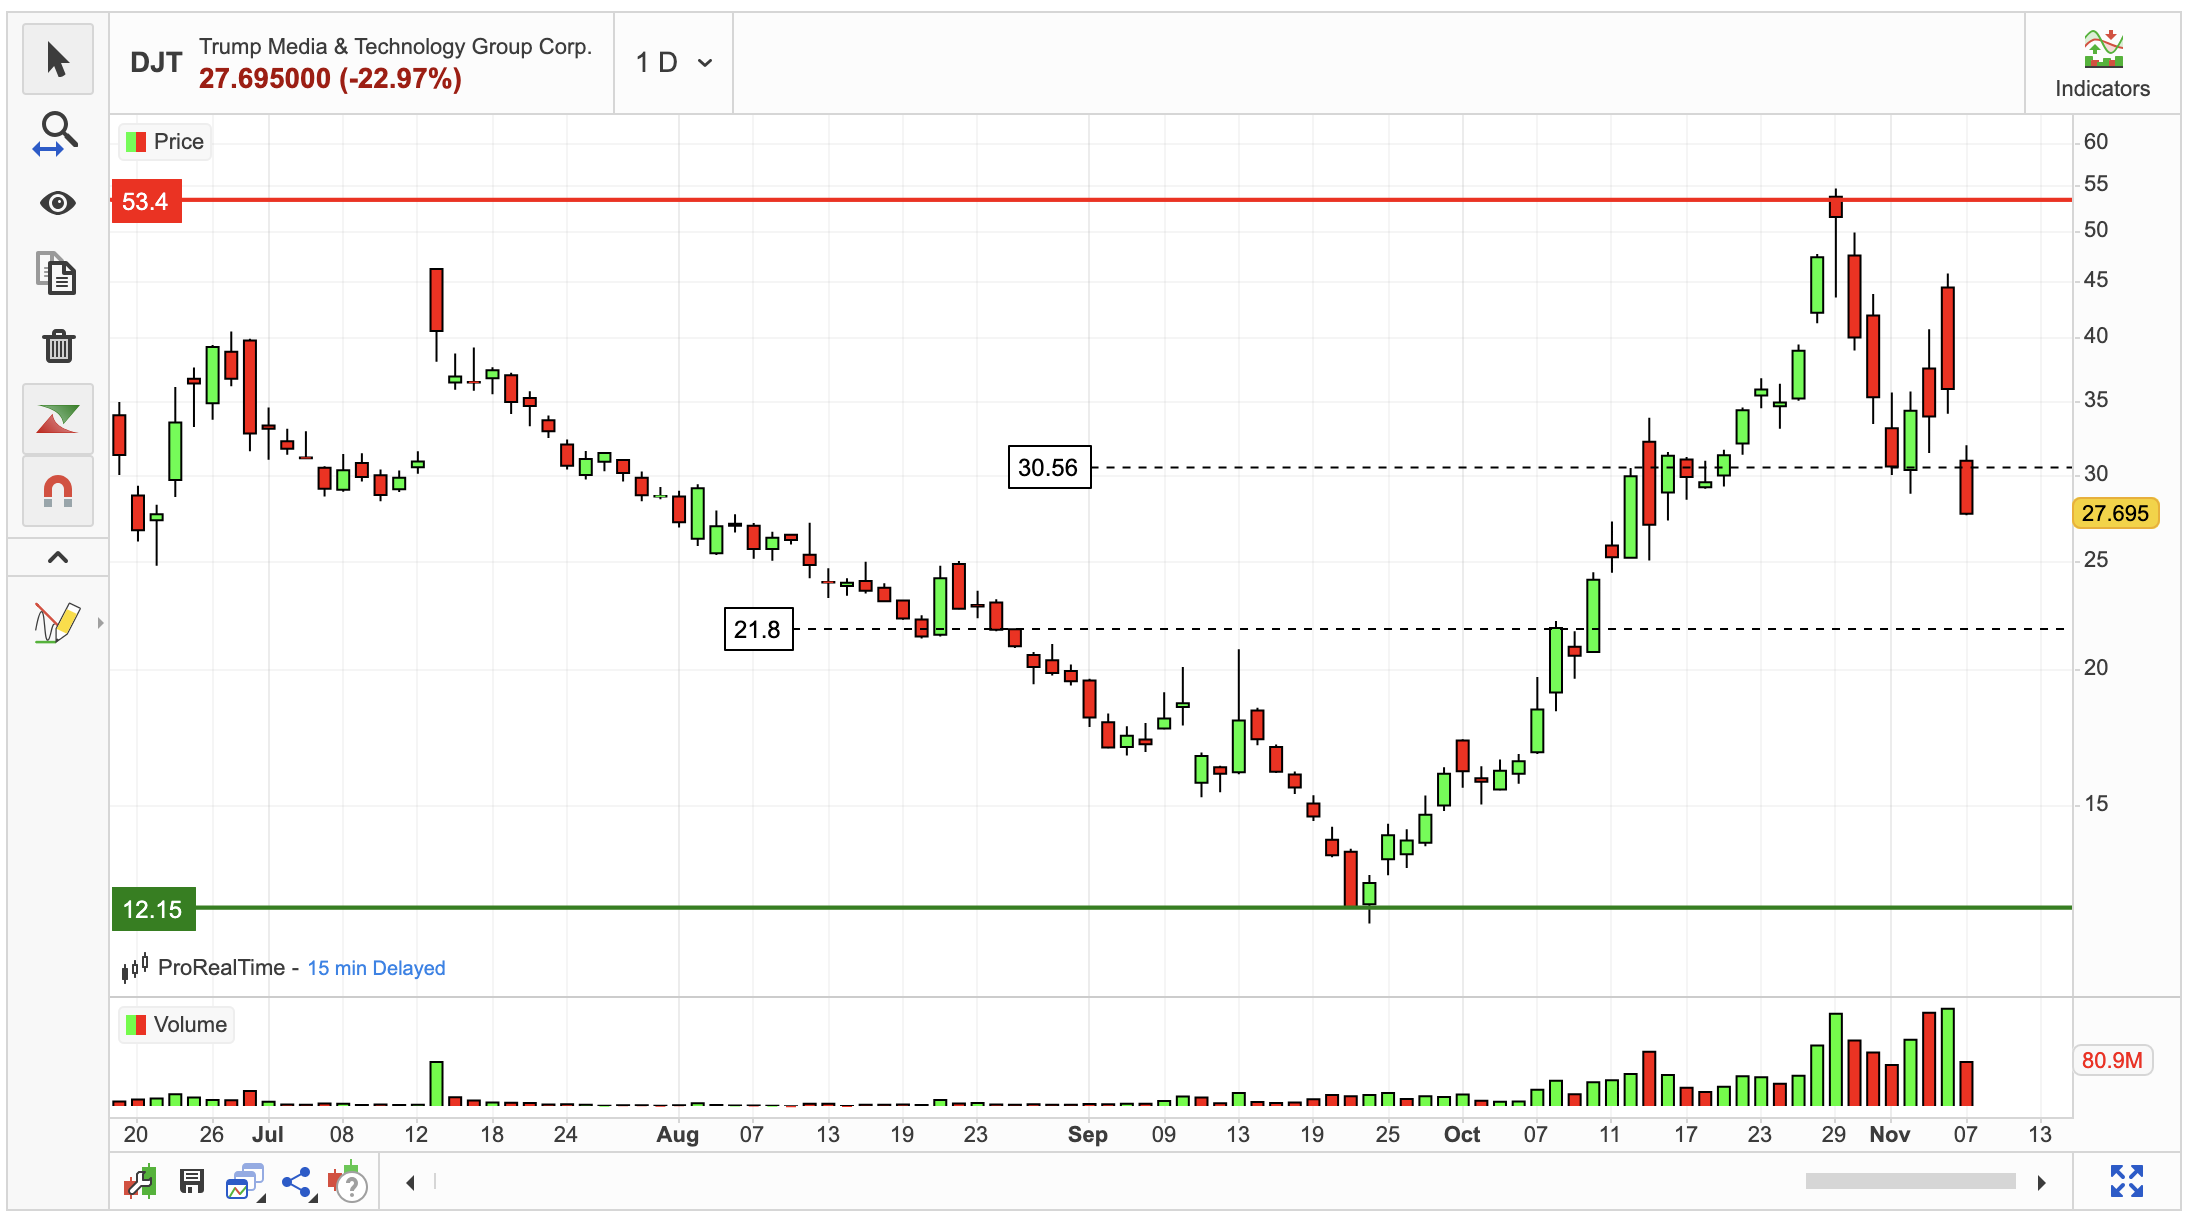Open the chart windows layout menu
The image size is (2198, 1222).
[245, 1183]
